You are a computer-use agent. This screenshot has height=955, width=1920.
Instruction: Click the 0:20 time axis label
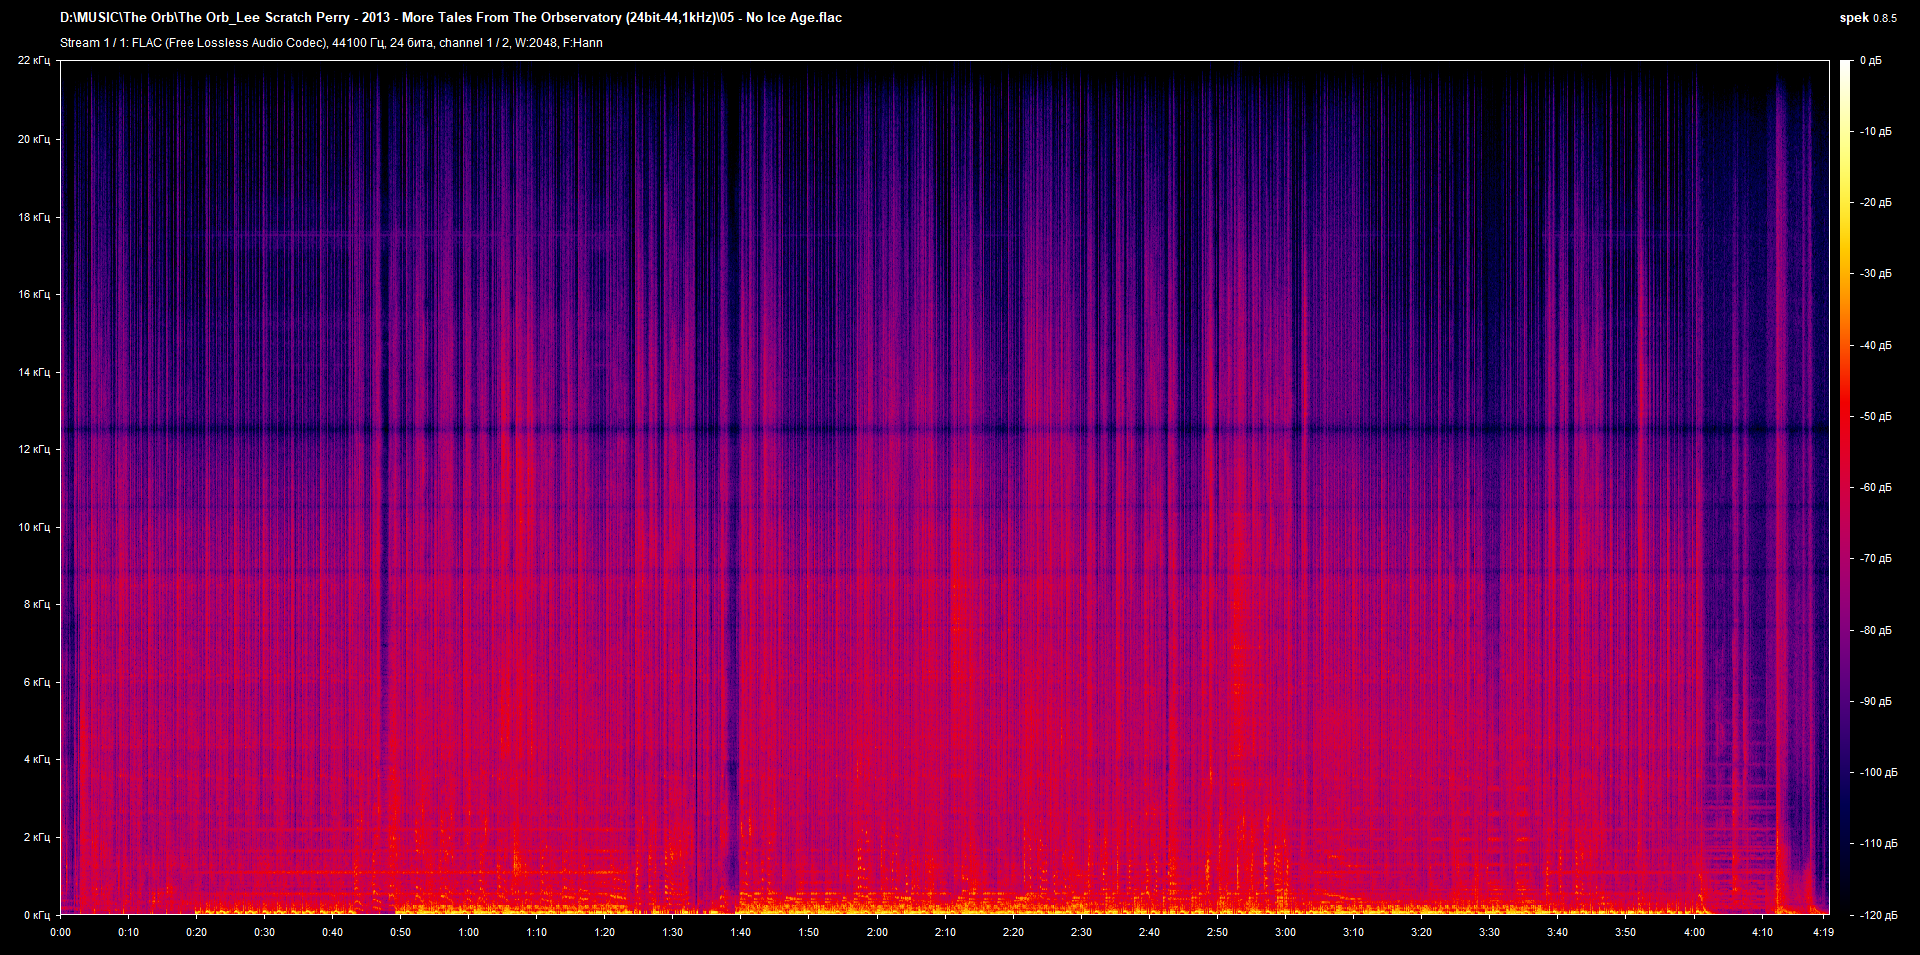pos(196,932)
